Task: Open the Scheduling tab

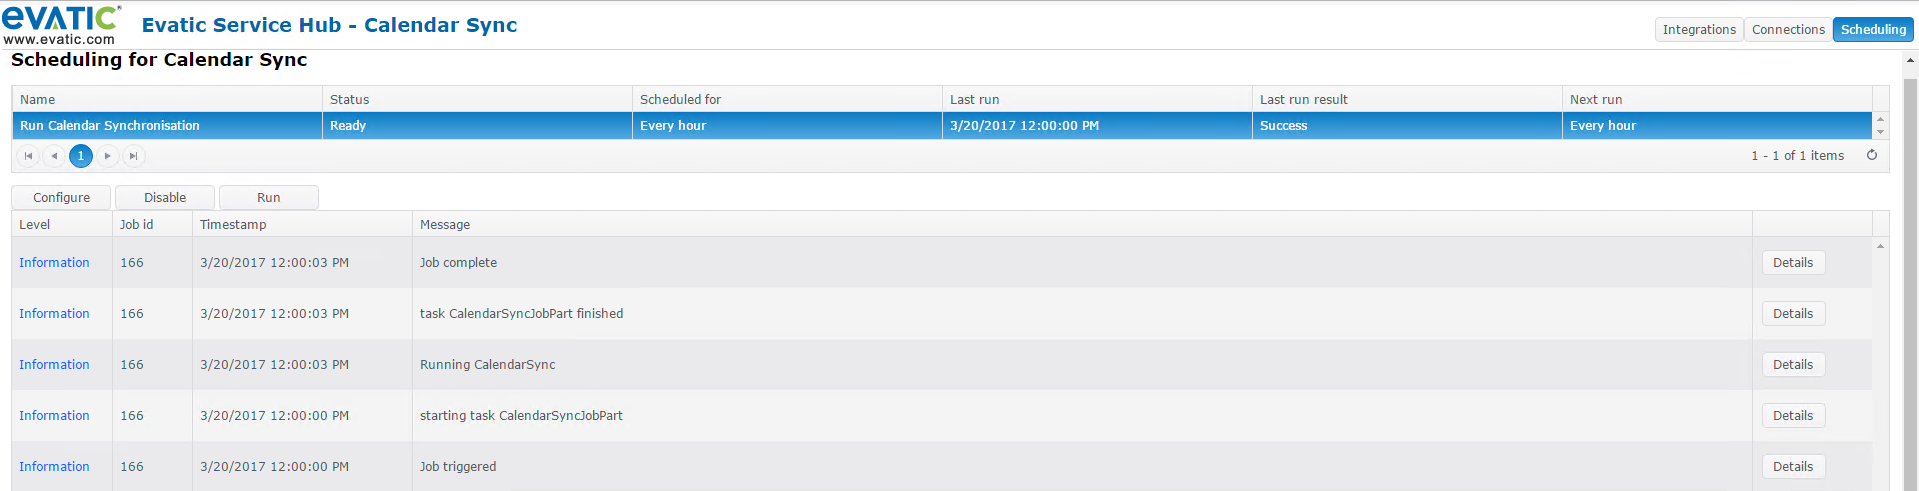Action: pos(1873,30)
